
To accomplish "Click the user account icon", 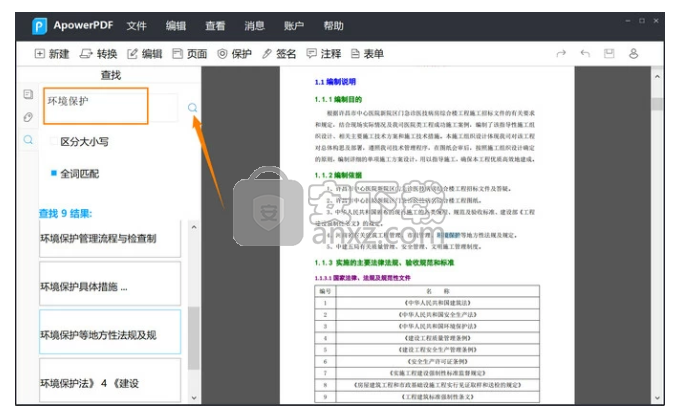I will pyautogui.click(x=633, y=54).
